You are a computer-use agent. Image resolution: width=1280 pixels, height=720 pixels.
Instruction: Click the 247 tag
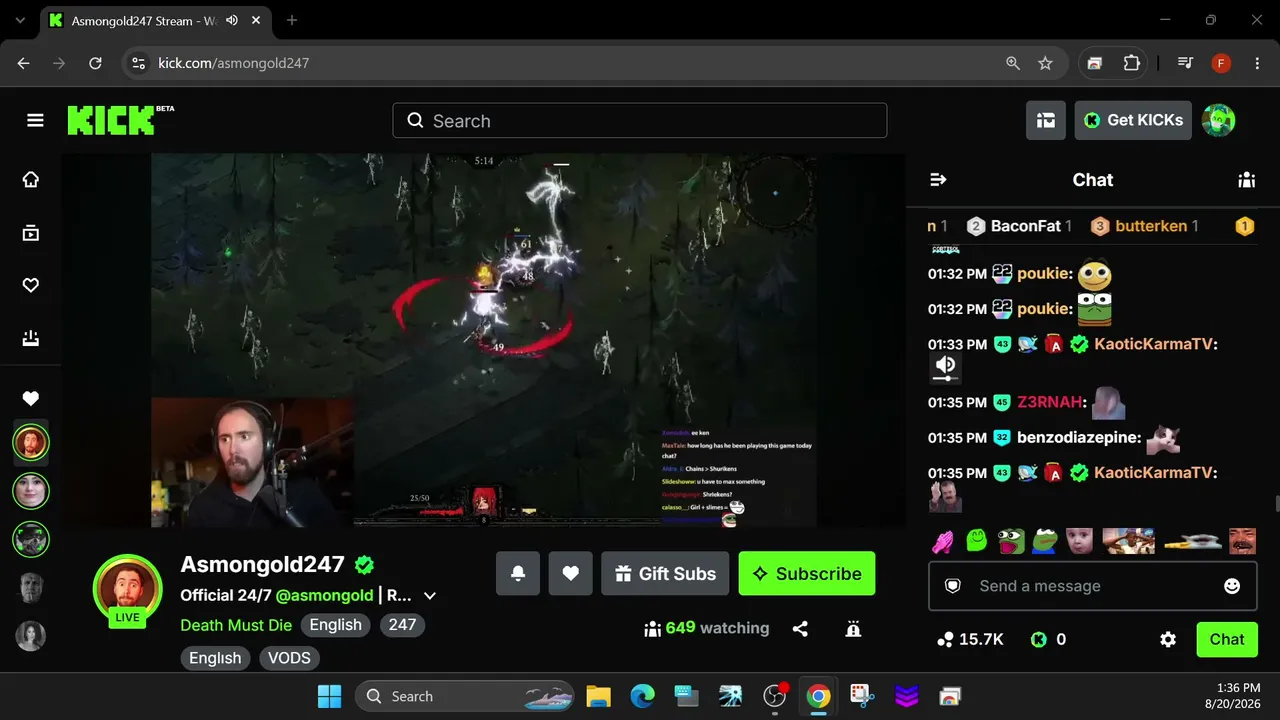(x=402, y=625)
